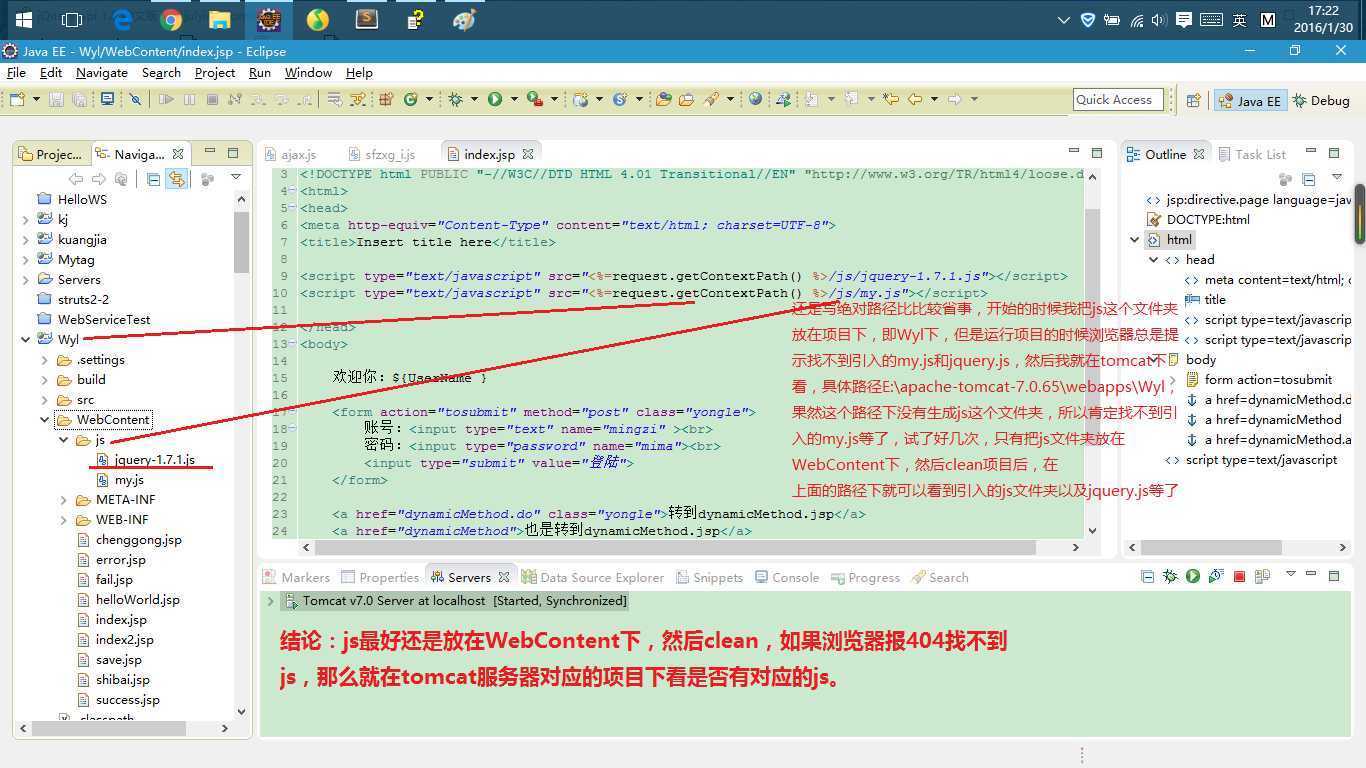This screenshot has height=768, width=1366.
Task: Click the Navigator vertical scrollbar
Action: point(241,243)
